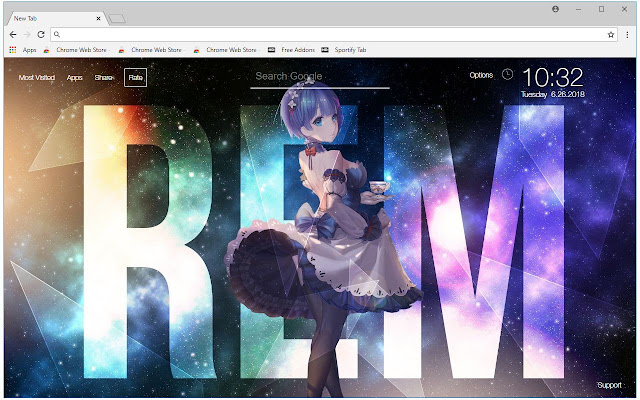The height and width of the screenshot is (400, 640).
Task: Bookmark this page with the star icon
Action: point(611,35)
